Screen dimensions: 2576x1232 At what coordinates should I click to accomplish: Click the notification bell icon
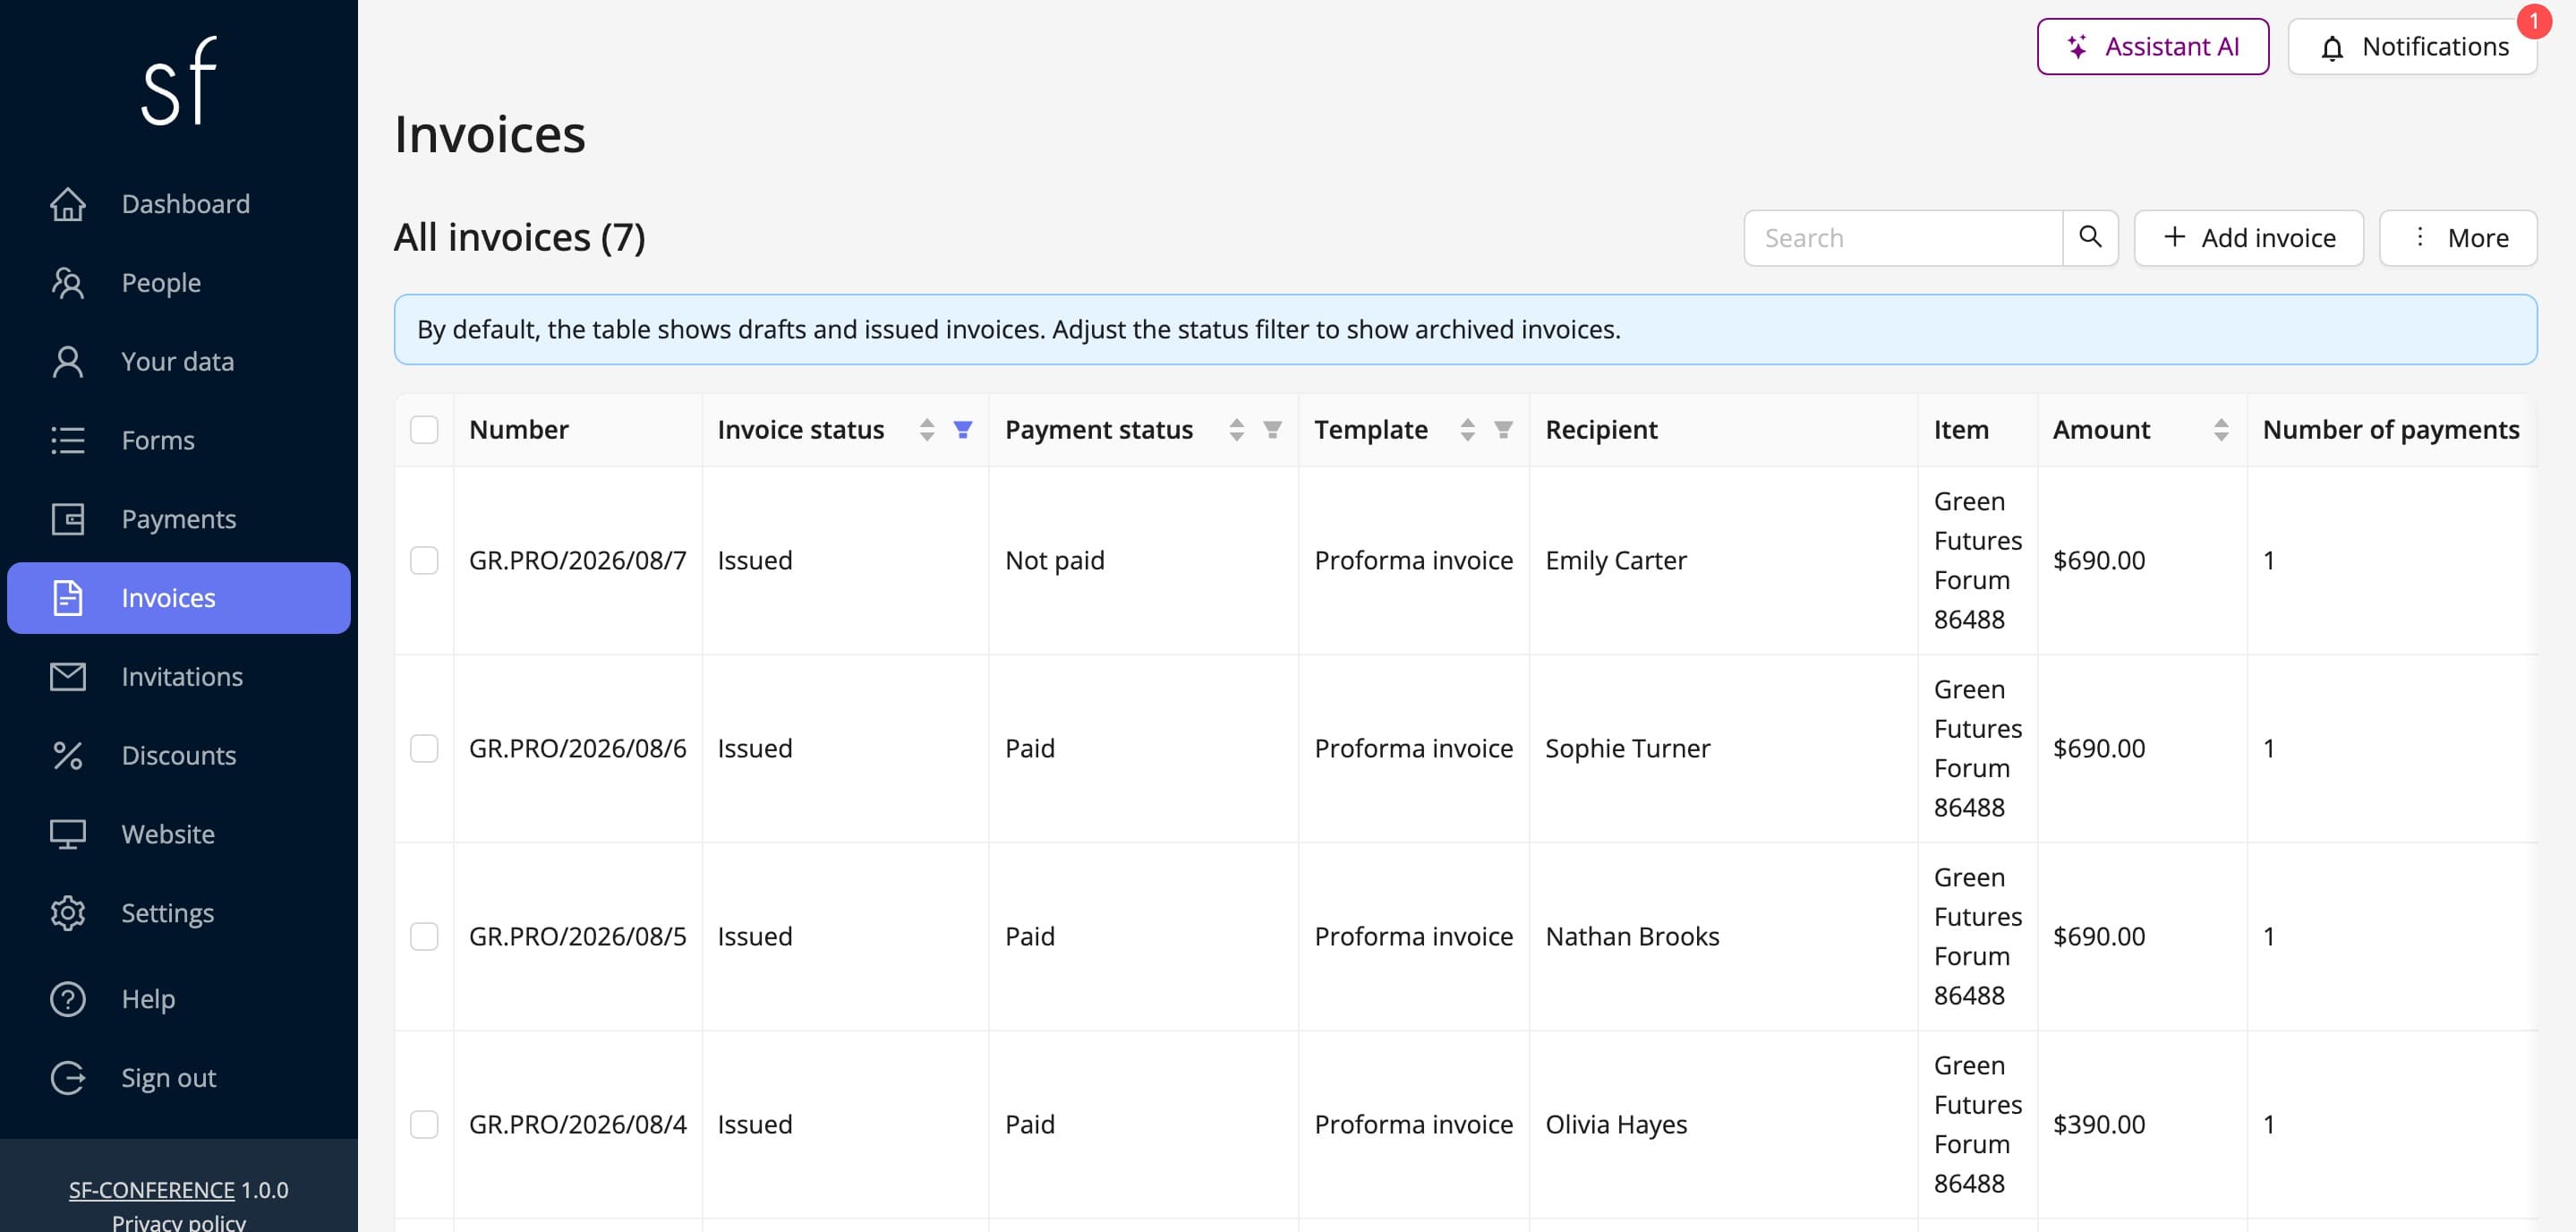point(2332,47)
